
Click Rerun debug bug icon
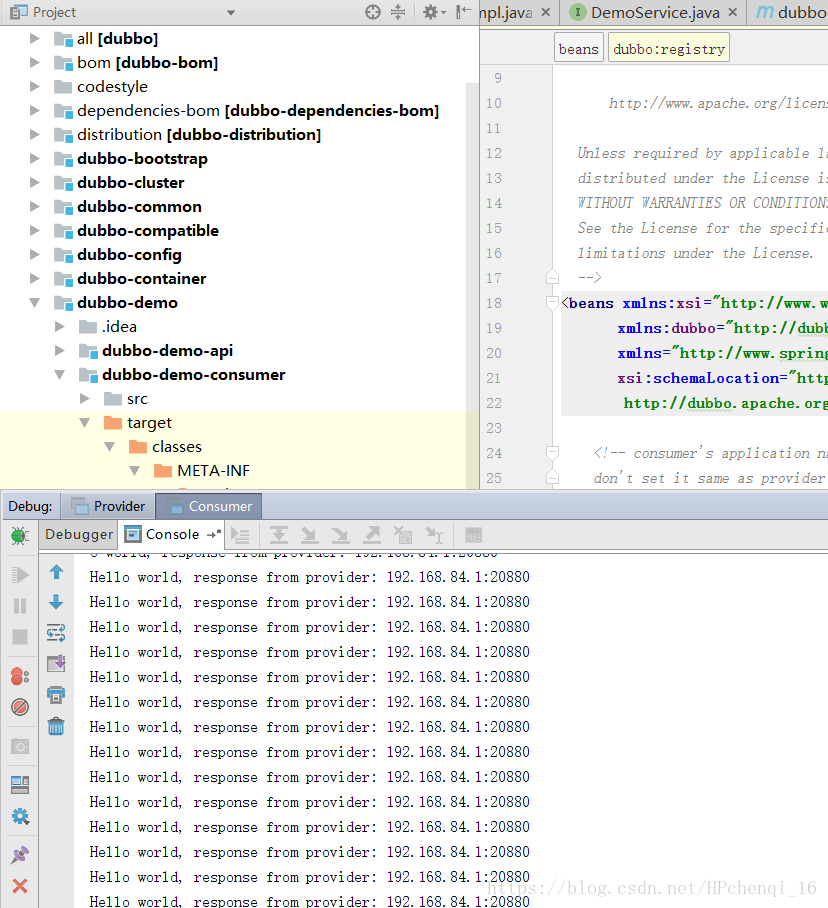(x=20, y=536)
